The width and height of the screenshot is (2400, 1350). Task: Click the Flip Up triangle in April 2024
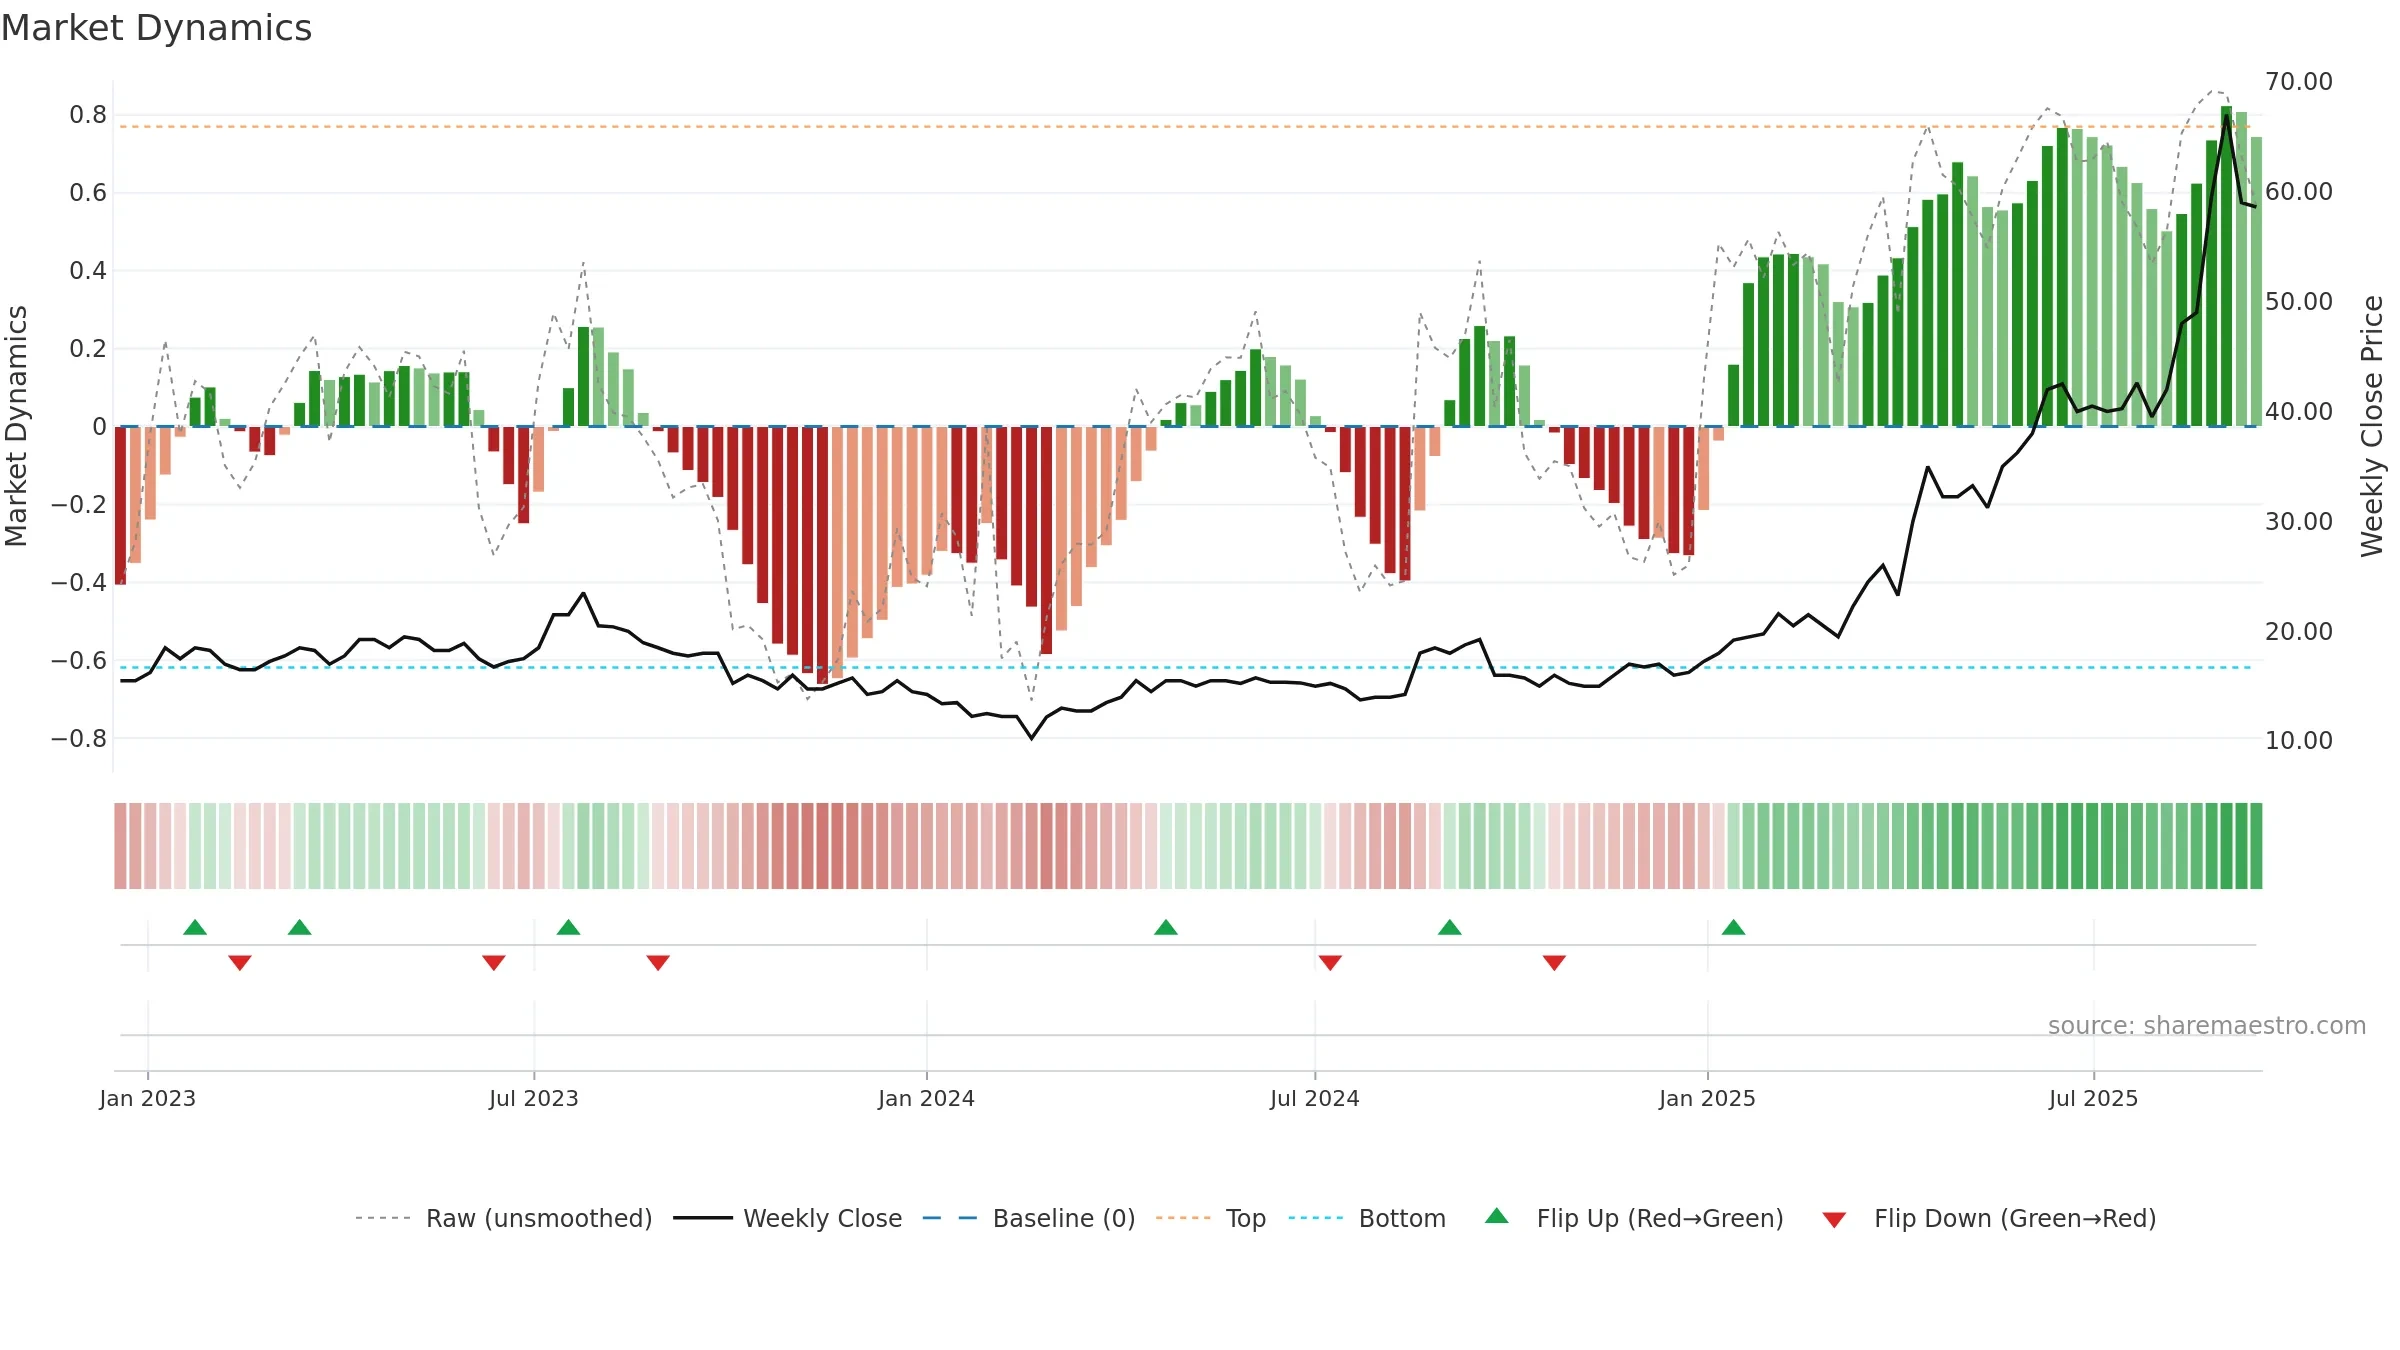(1165, 927)
